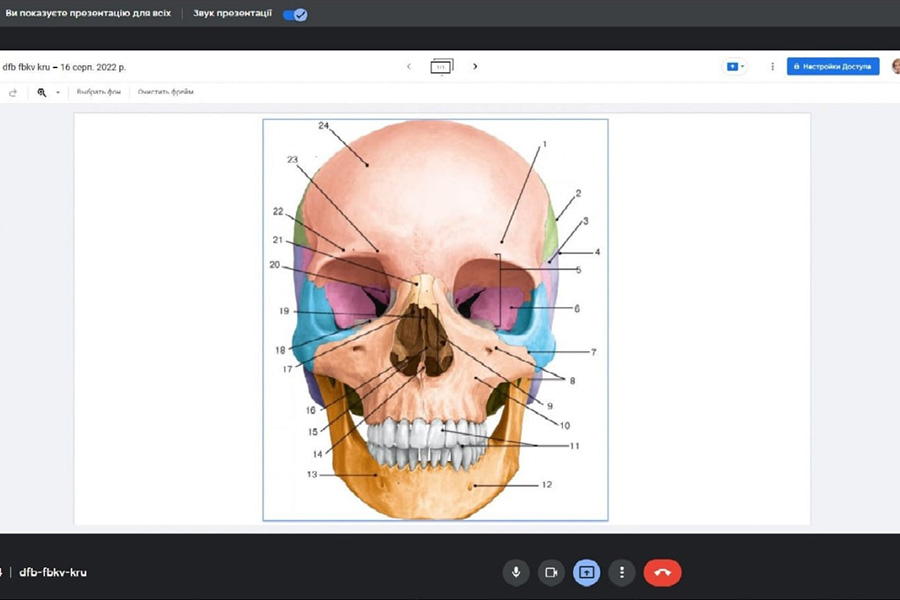Expand the zoom level dropdown arrow
This screenshot has height=600, width=900.
click(58, 92)
